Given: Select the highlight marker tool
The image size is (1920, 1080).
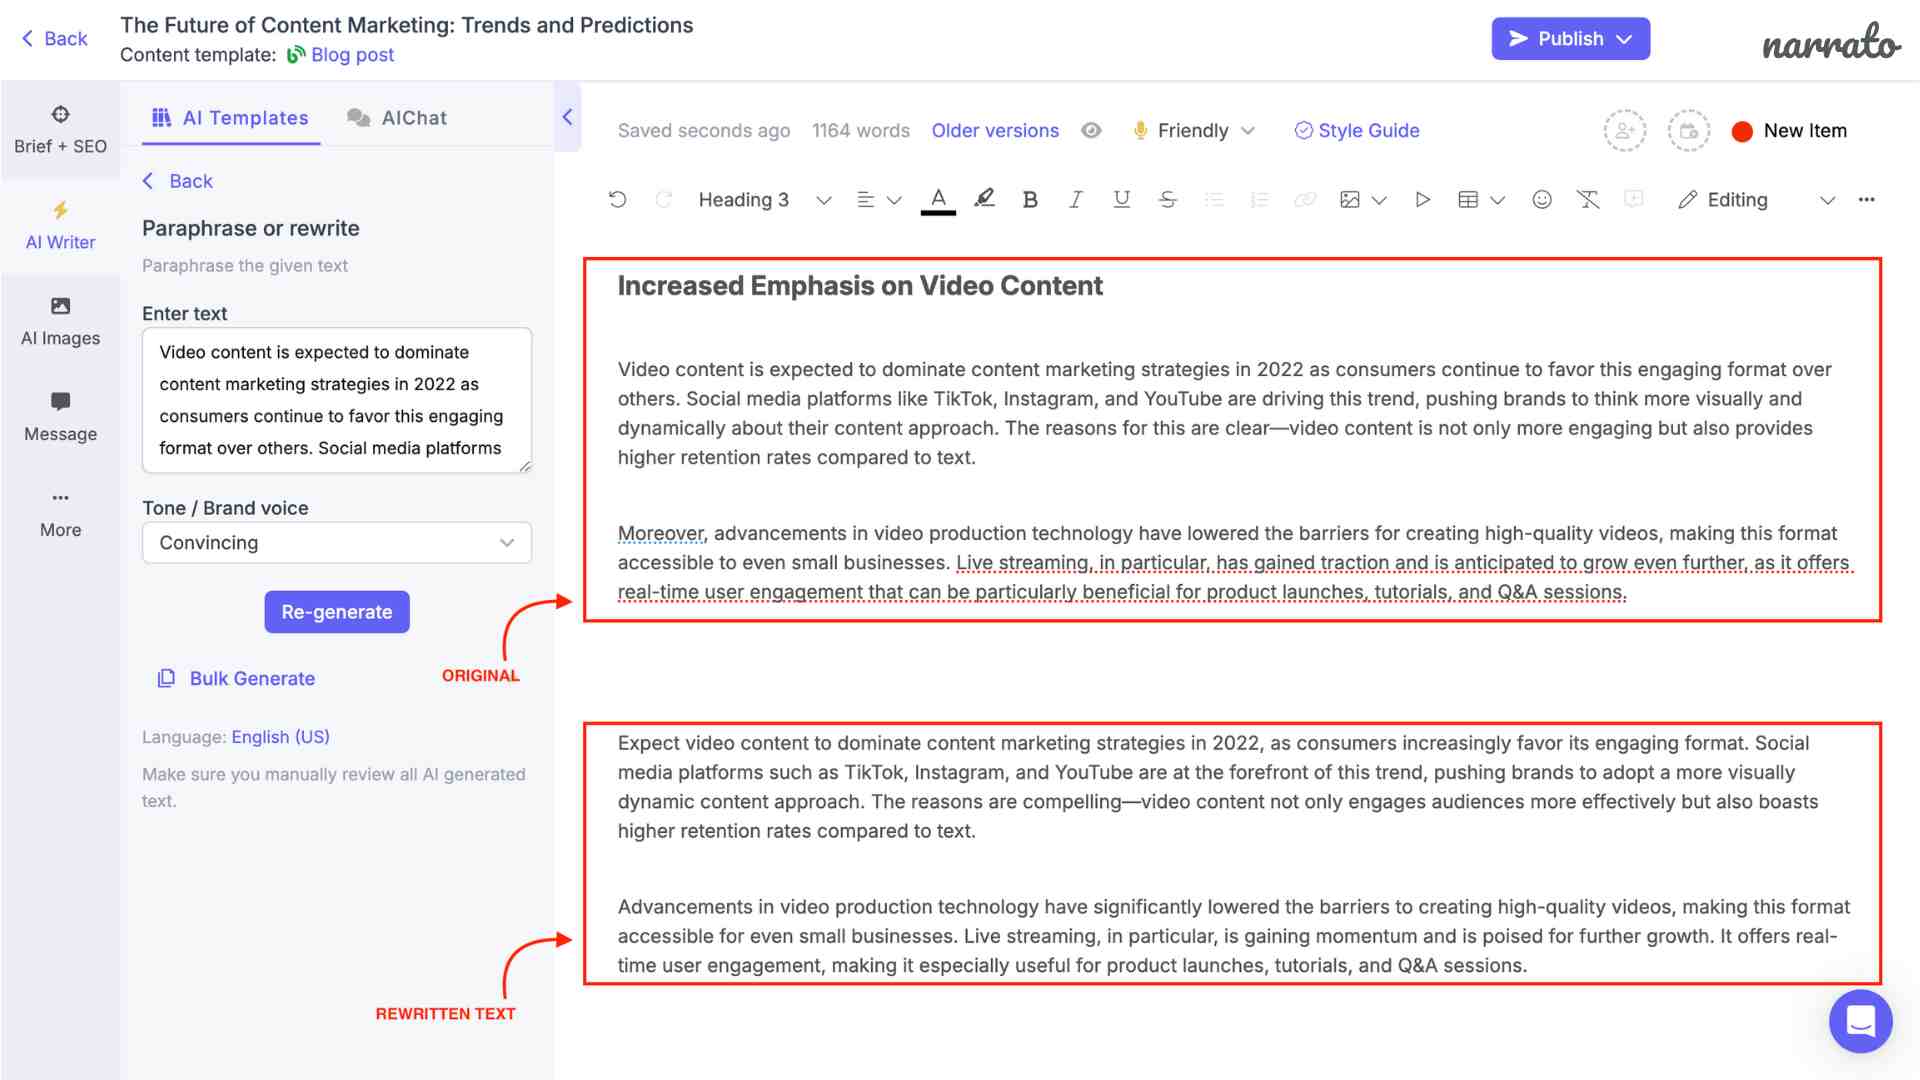Looking at the screenshot, I should click(985, 200).
